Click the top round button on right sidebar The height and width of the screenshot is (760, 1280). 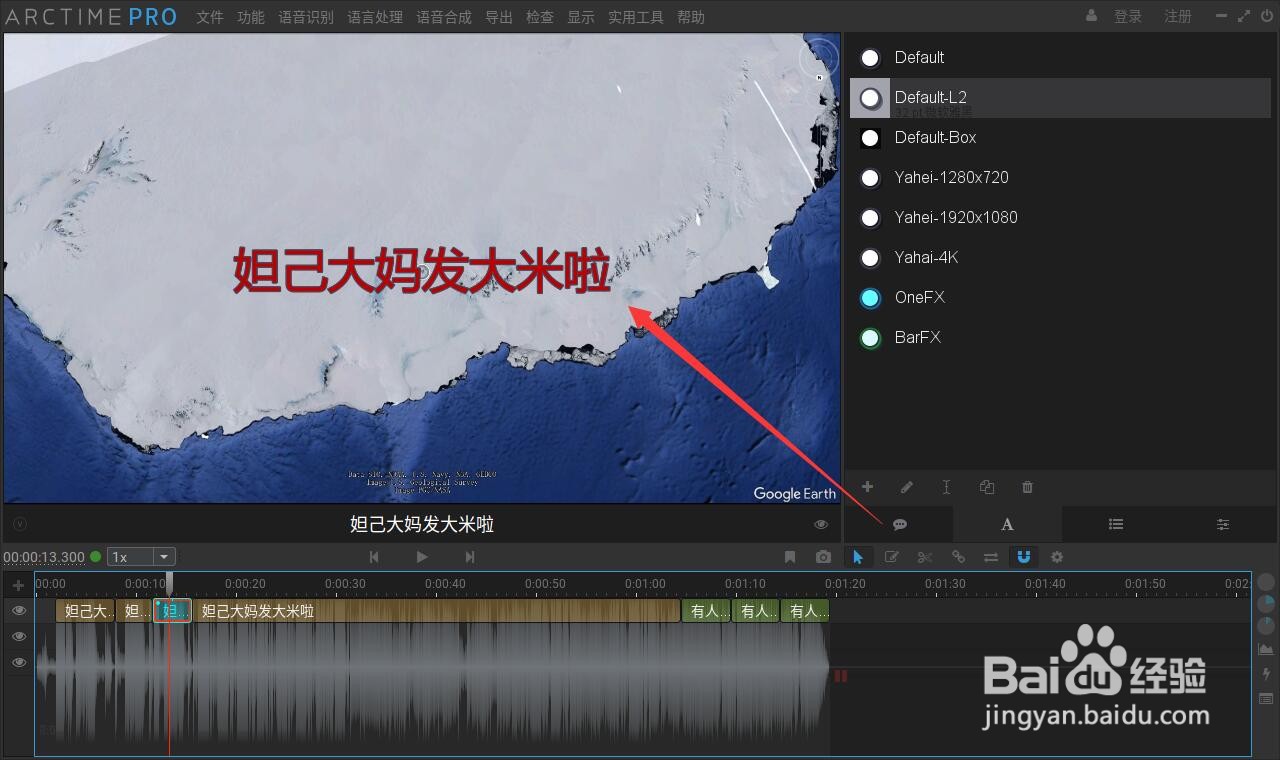[1266, 582]
